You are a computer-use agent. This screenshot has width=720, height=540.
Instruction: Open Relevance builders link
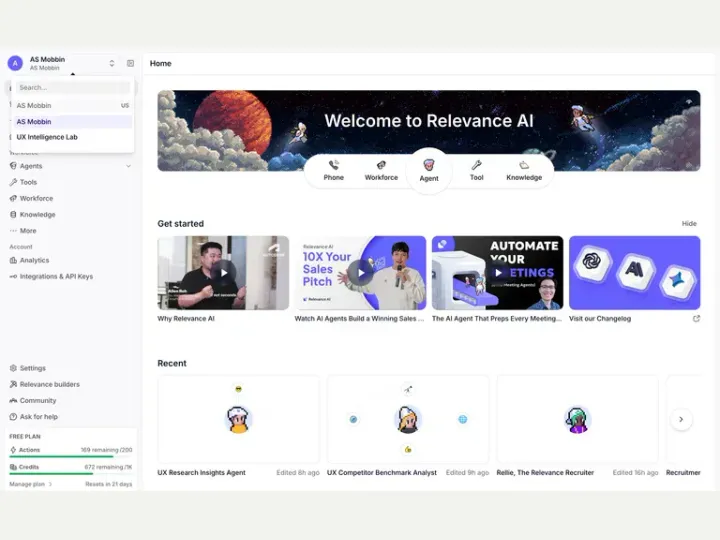click(x=50, y=384)
